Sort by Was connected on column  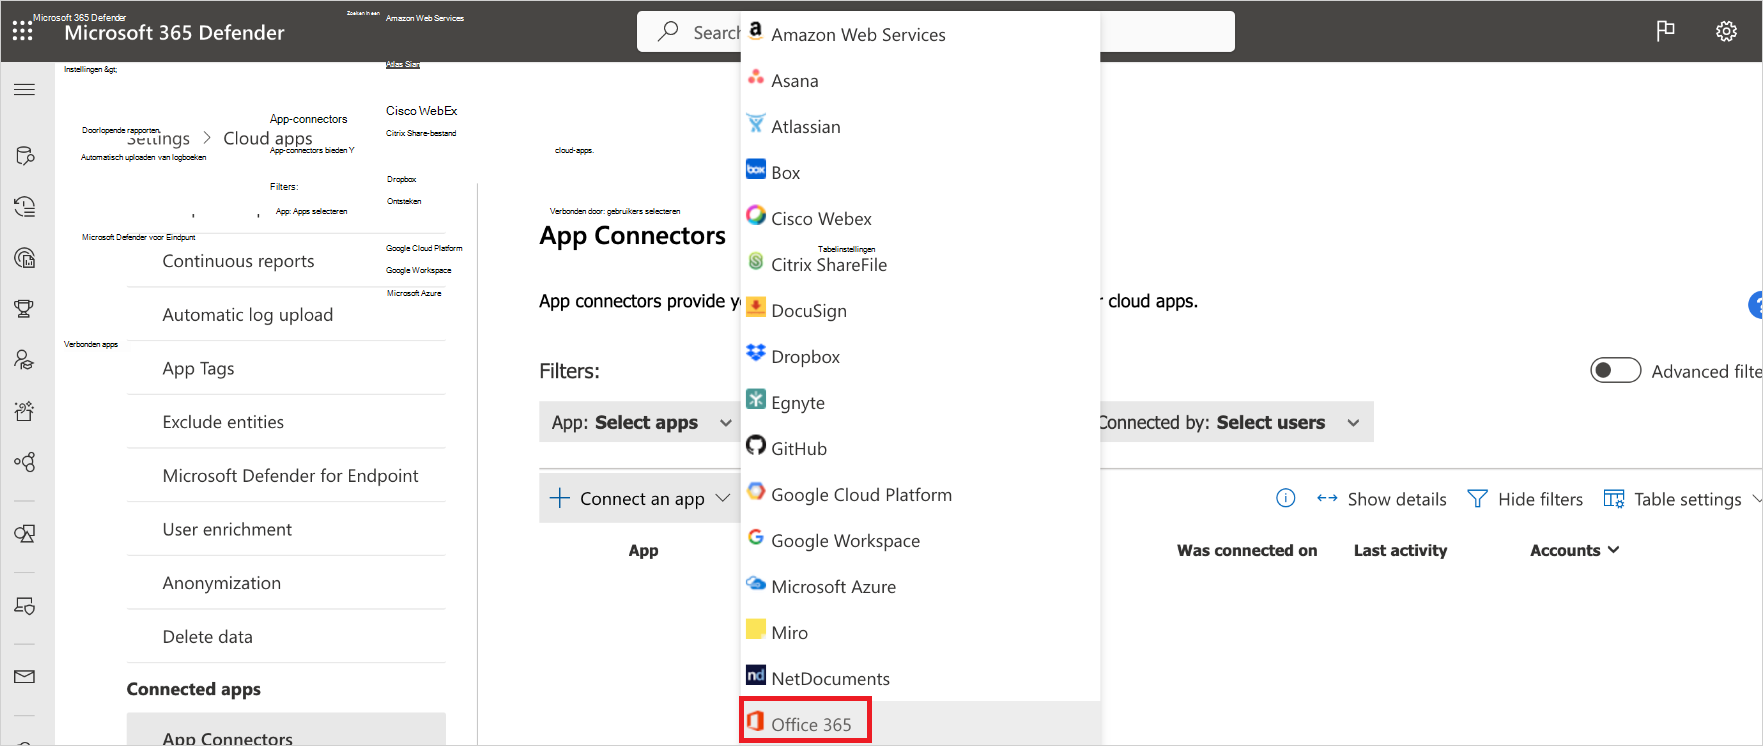point(1247,550)
